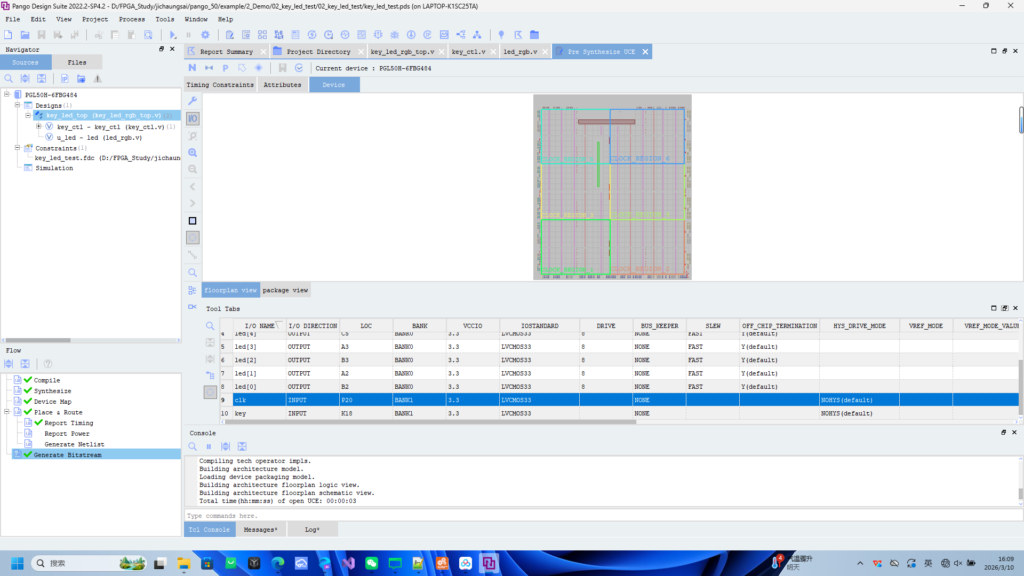Select the wrench tool in device view

[x=193, y=102]
